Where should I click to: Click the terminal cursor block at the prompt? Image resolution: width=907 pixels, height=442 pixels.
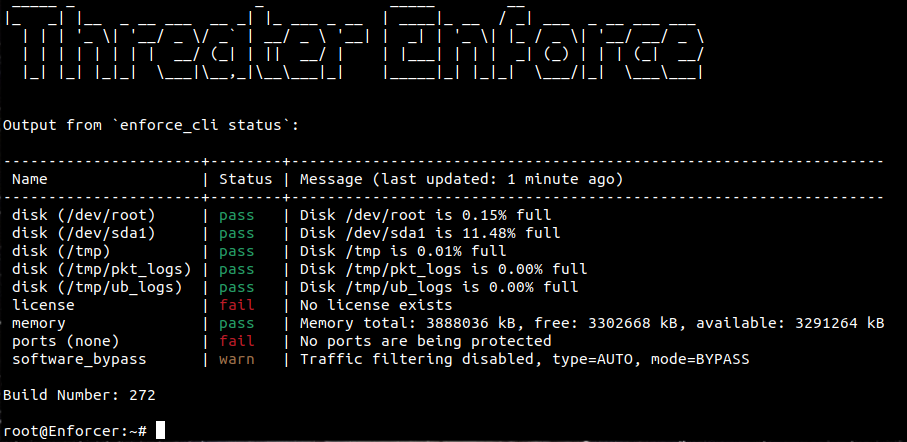(161, 430)
